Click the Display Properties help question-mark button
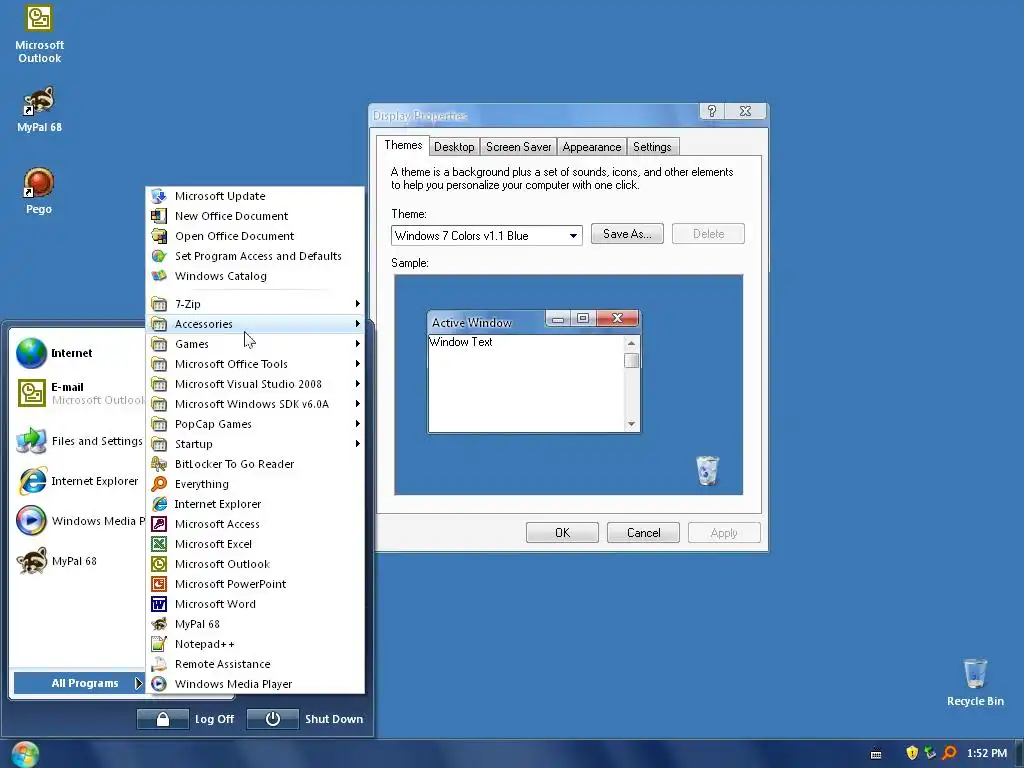 (712, 111)
